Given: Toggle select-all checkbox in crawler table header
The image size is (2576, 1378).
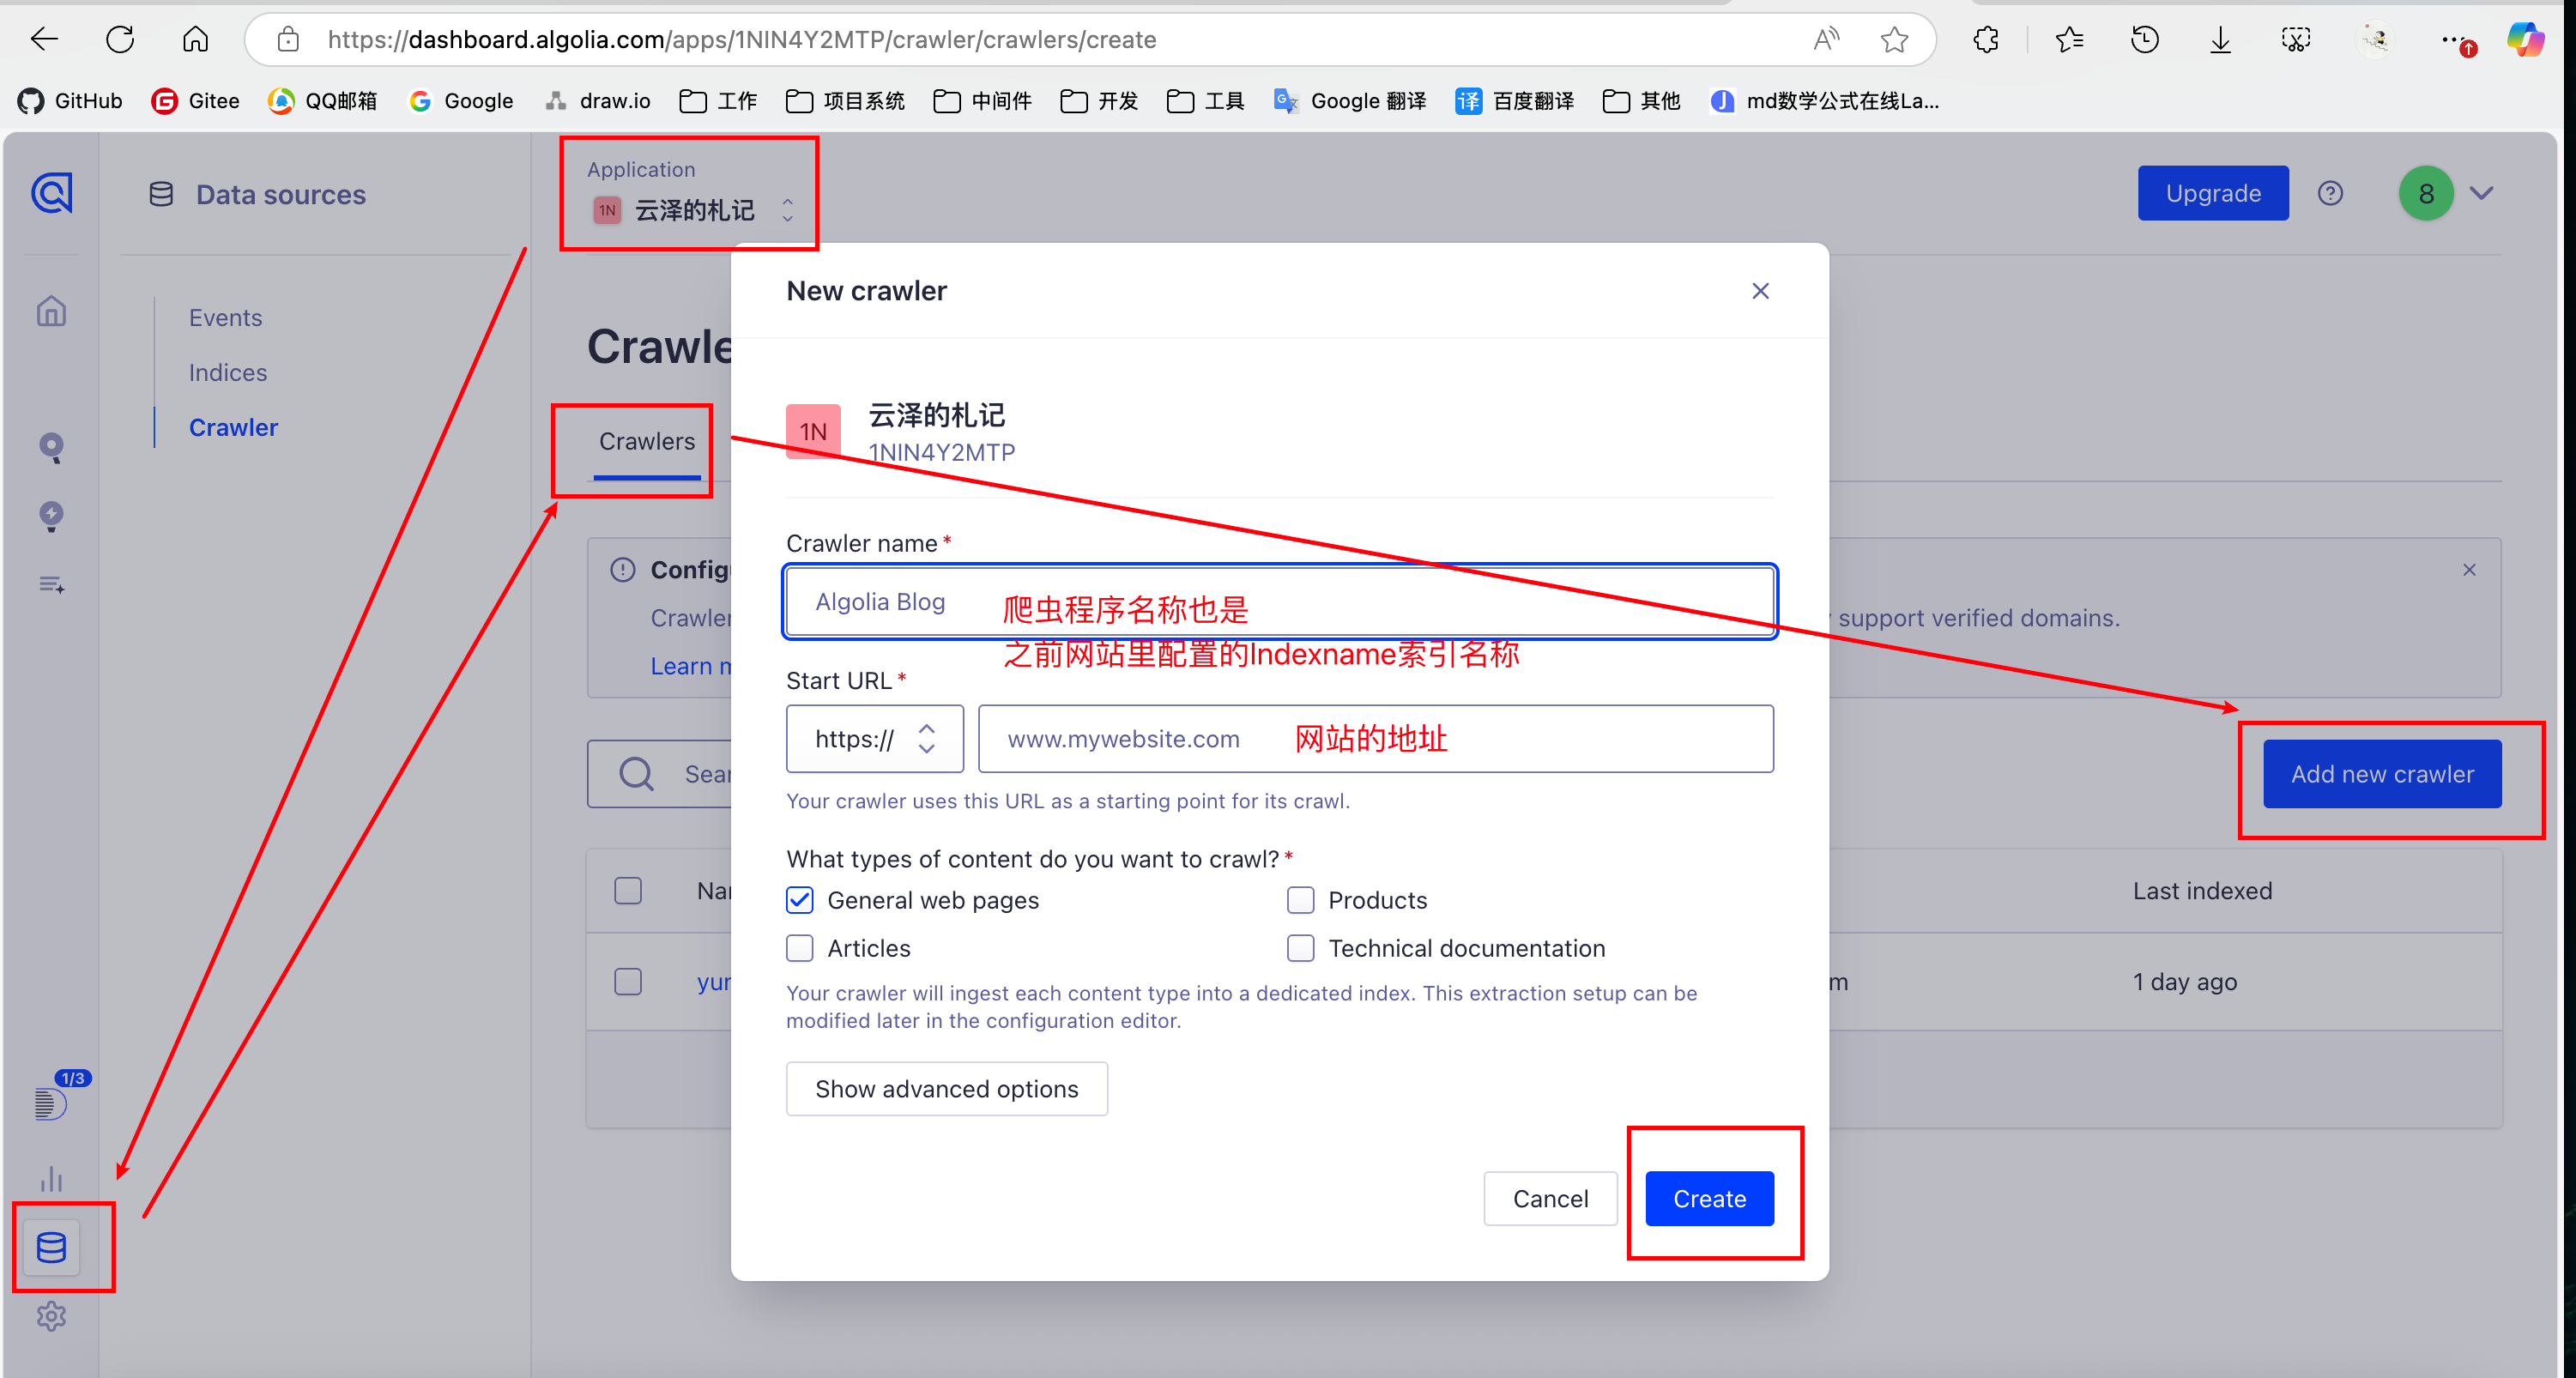Looking at the screenshot, I should coord(628,890).
